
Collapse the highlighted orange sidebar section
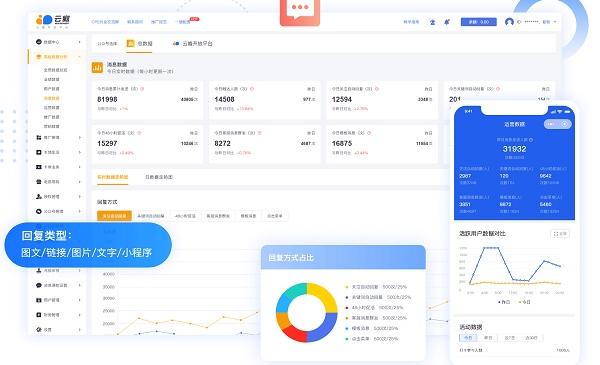[x=57, y=57]
